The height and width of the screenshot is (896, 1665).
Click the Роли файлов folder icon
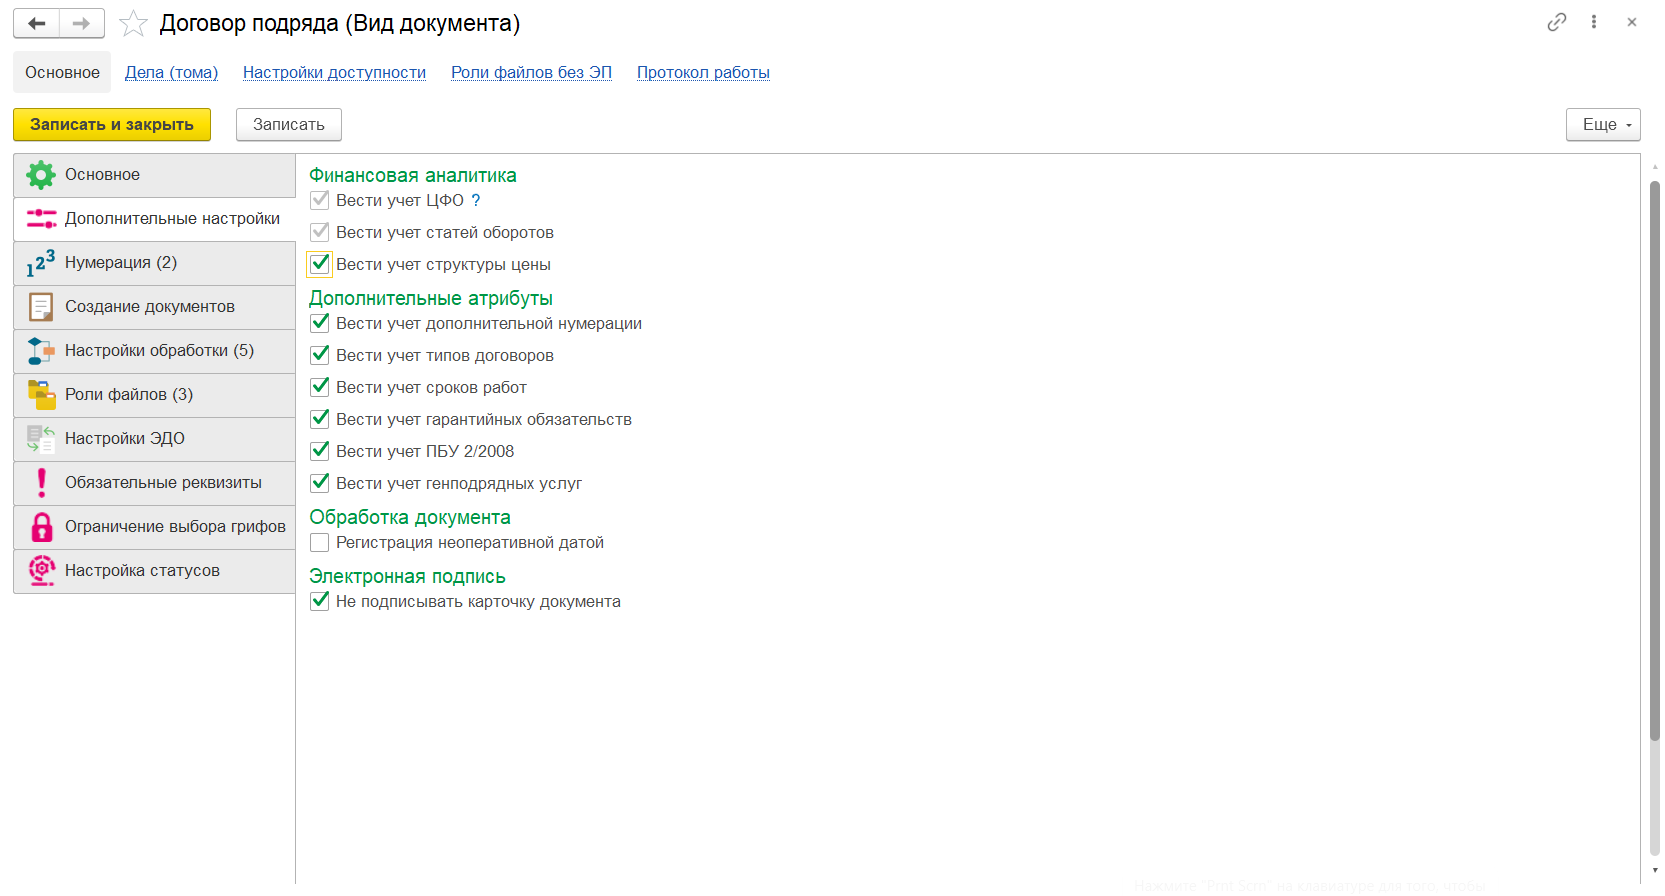pyautogui.click(x=41, y=395)
